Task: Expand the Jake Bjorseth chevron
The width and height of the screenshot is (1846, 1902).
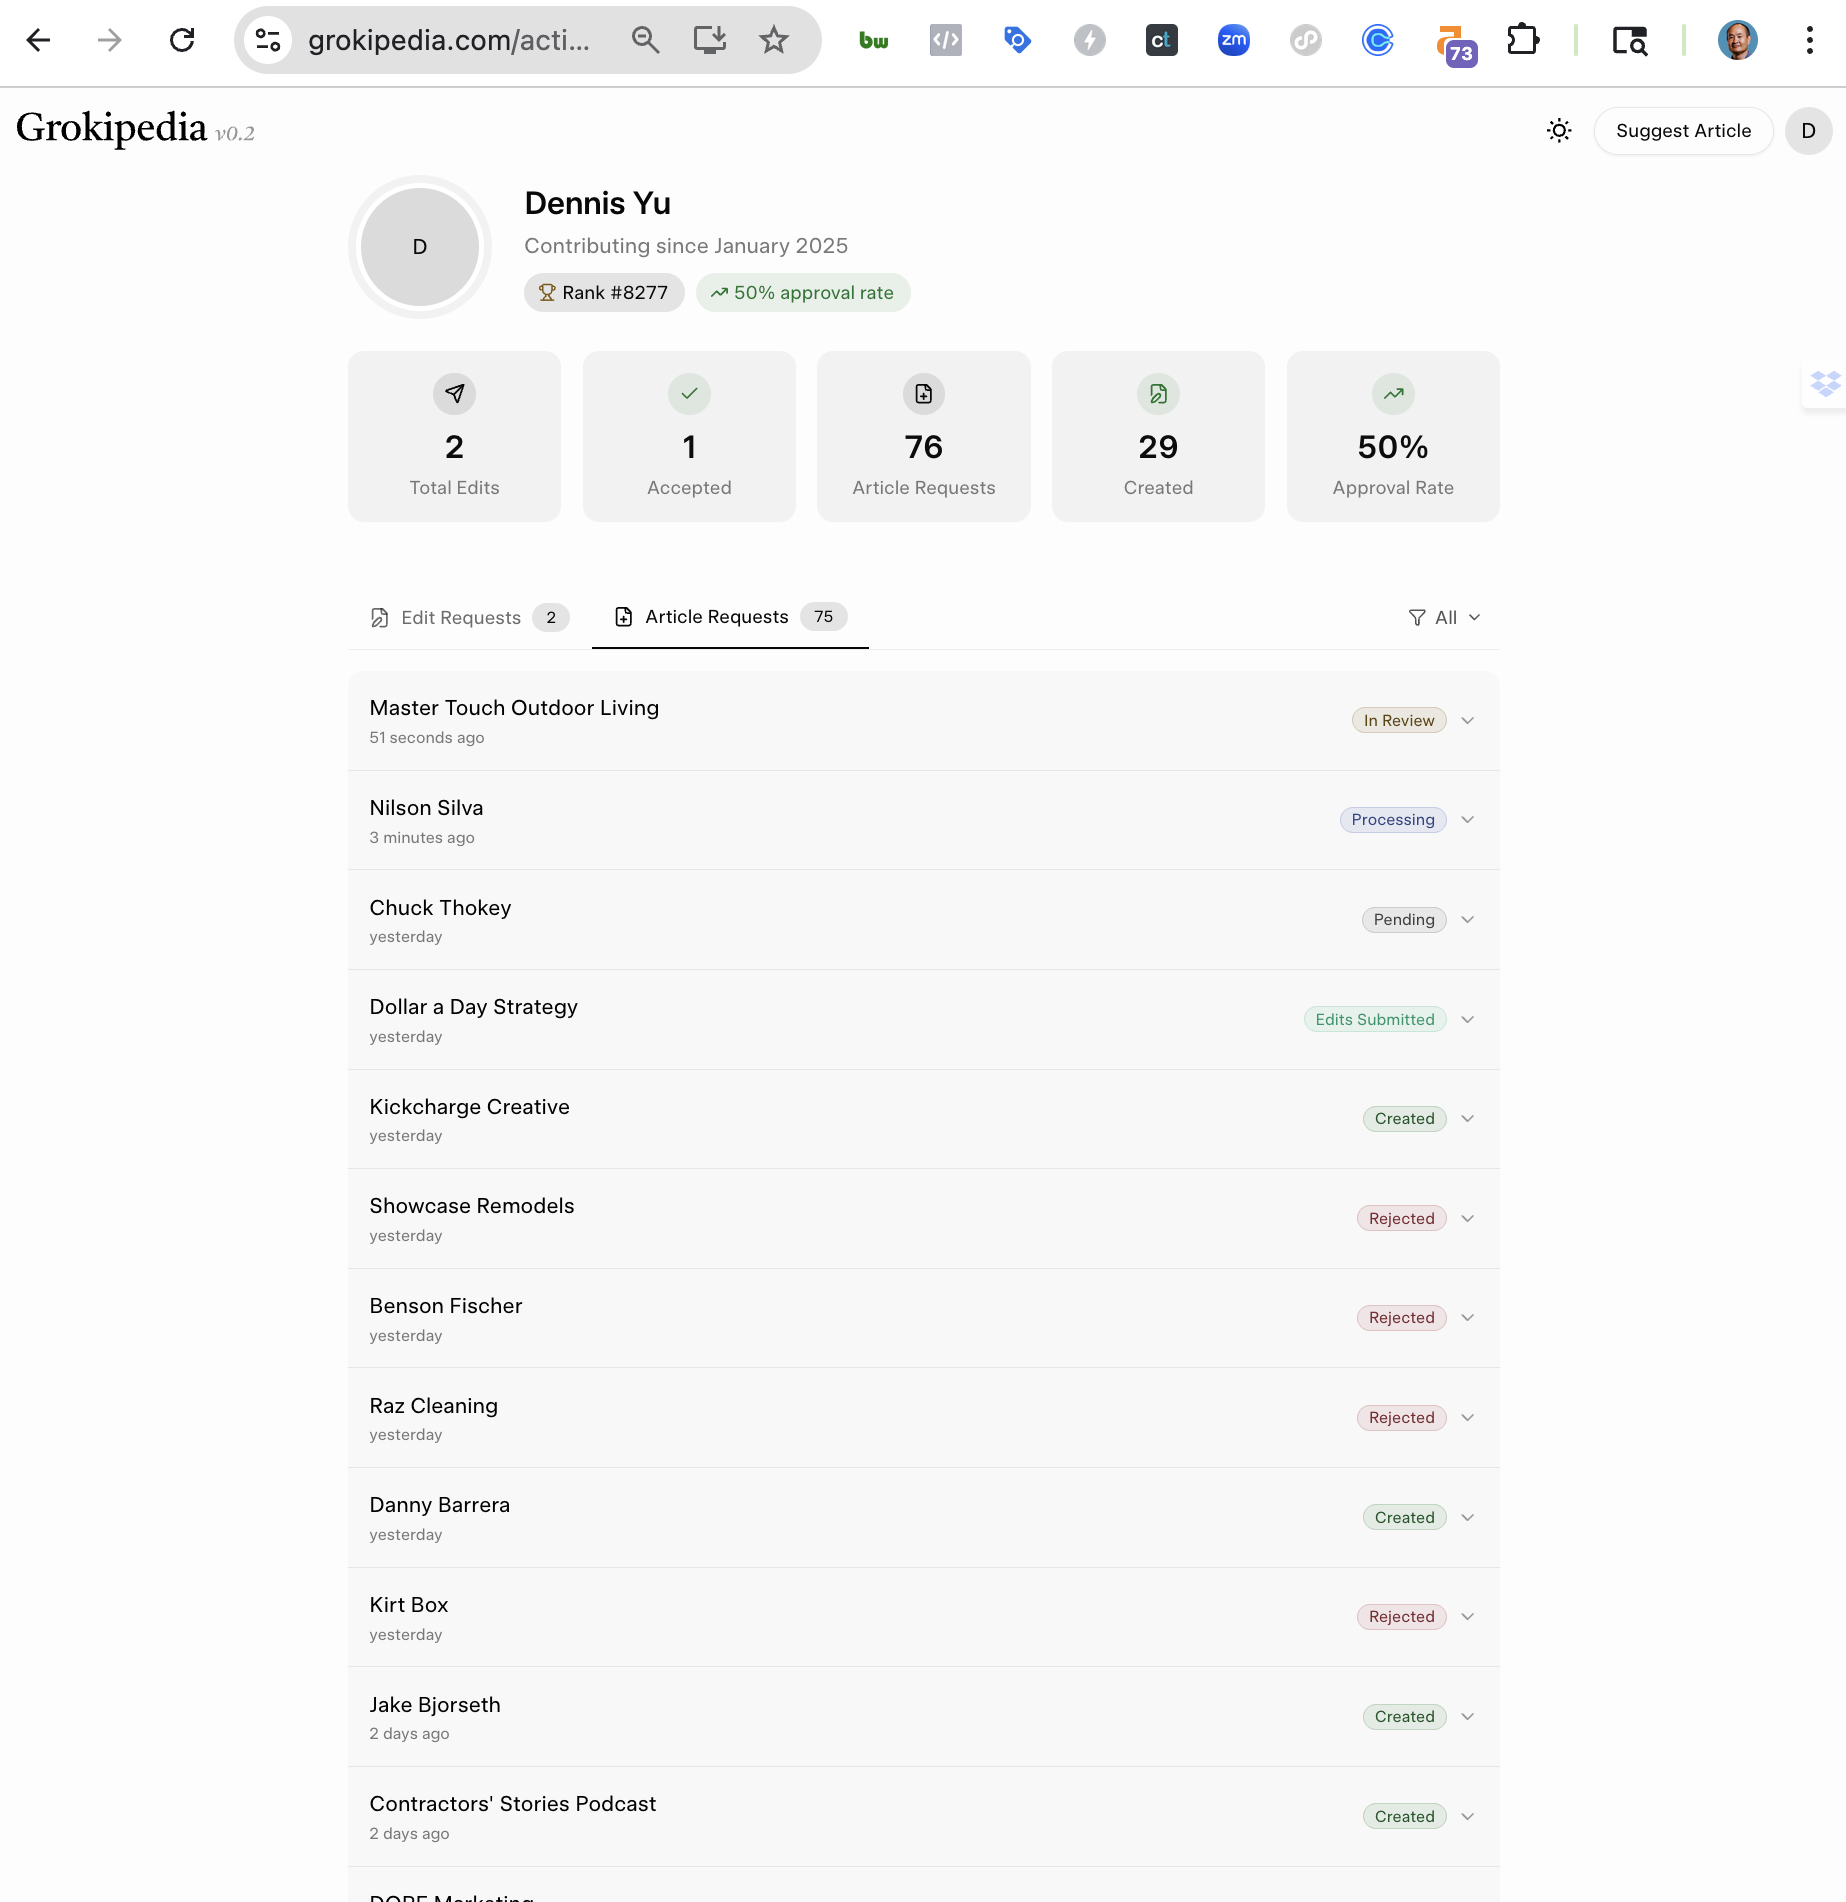Action: [x=1468, y=1717]
